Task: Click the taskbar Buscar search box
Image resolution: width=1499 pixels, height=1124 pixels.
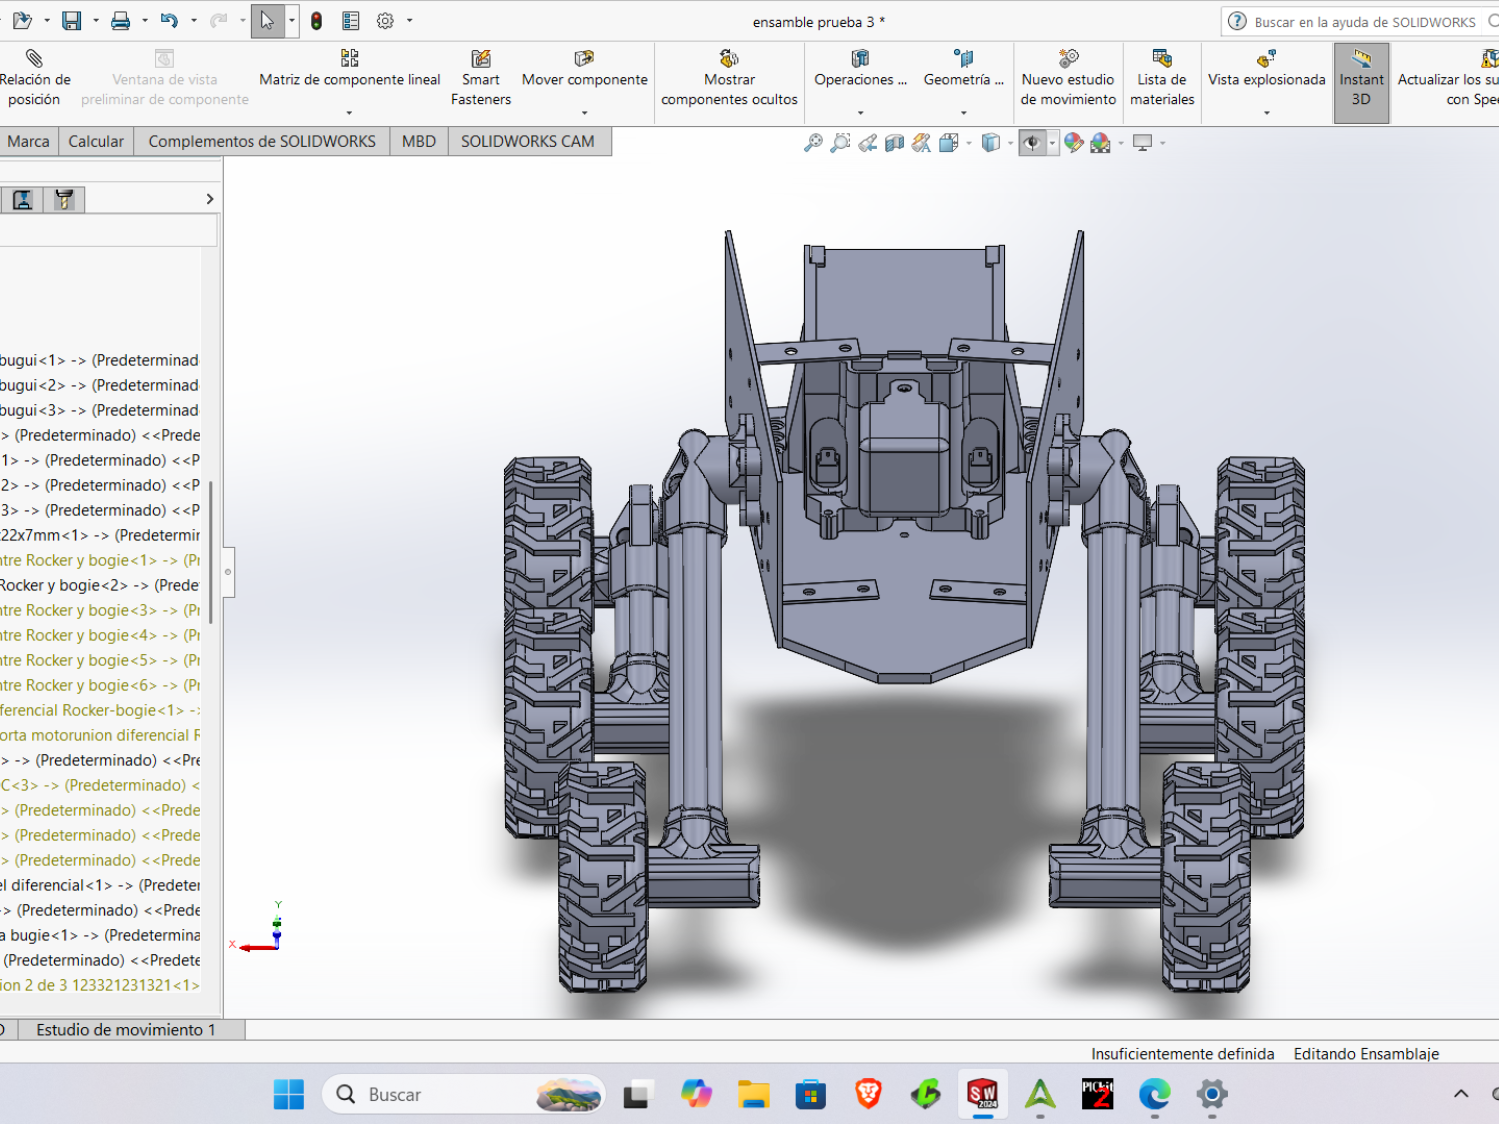Action: coord(464,1094)
